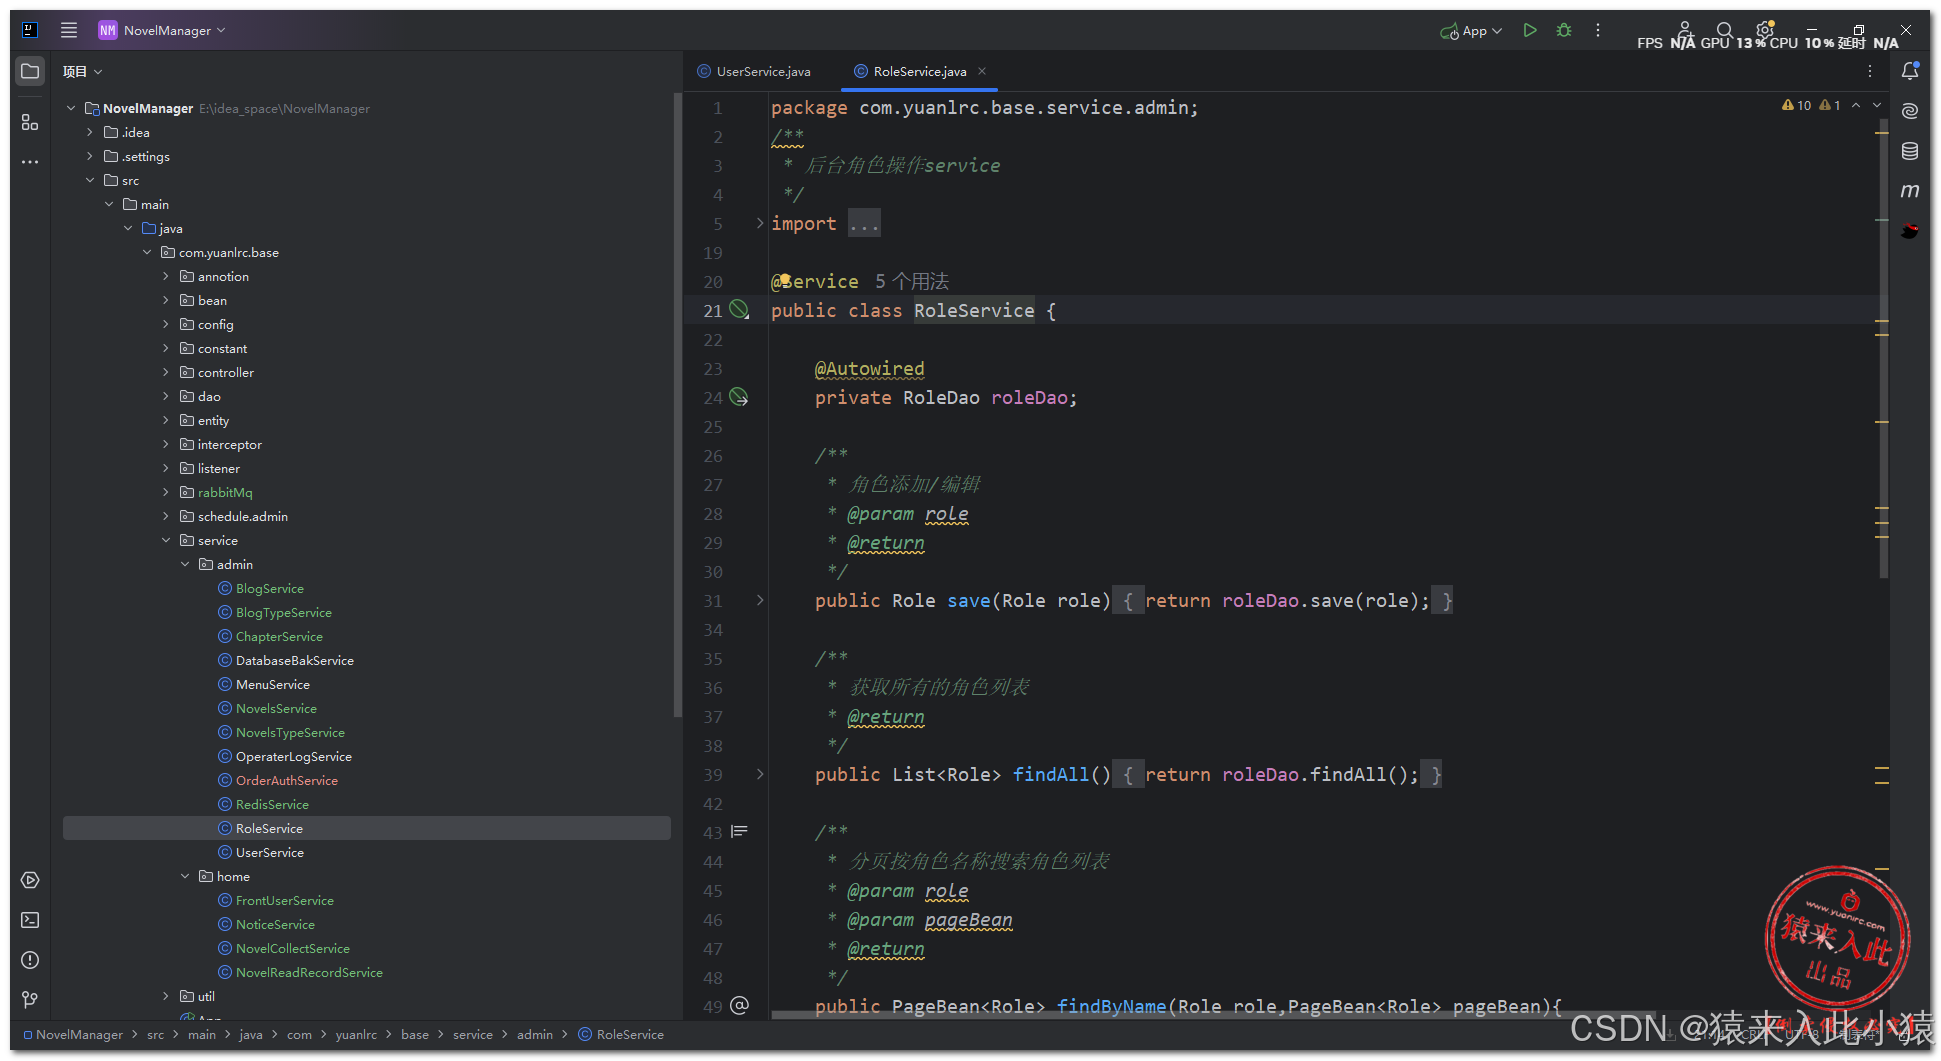This screenshot has width=1941, height=1061.
Task: Collapse the service package
Action: [166, 540]
